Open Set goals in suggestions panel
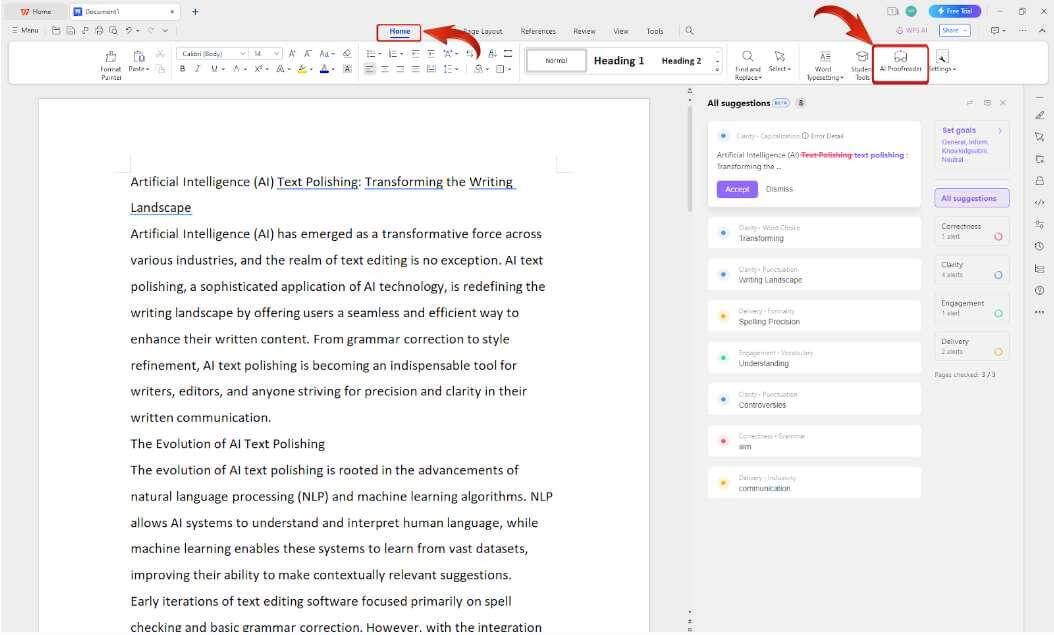 (959, 130)
